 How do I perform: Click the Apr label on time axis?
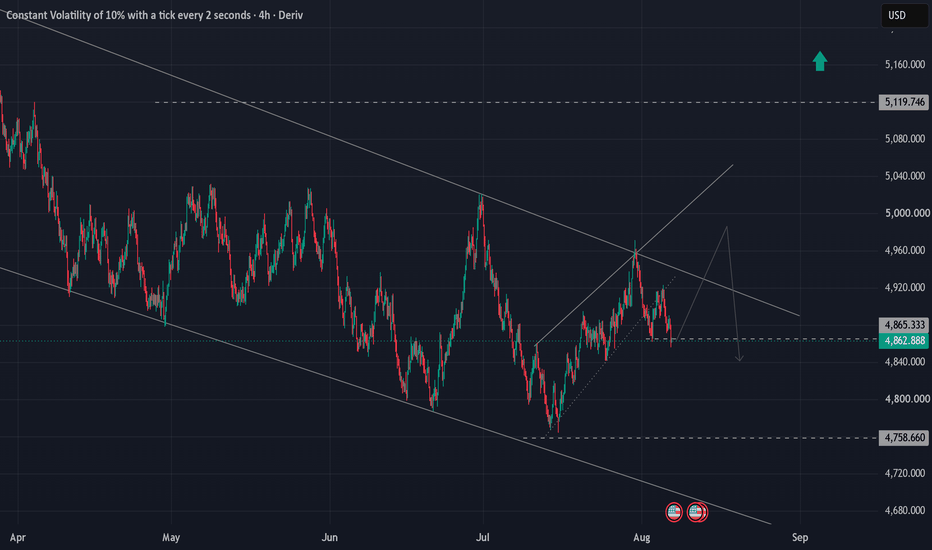[18, 538]
